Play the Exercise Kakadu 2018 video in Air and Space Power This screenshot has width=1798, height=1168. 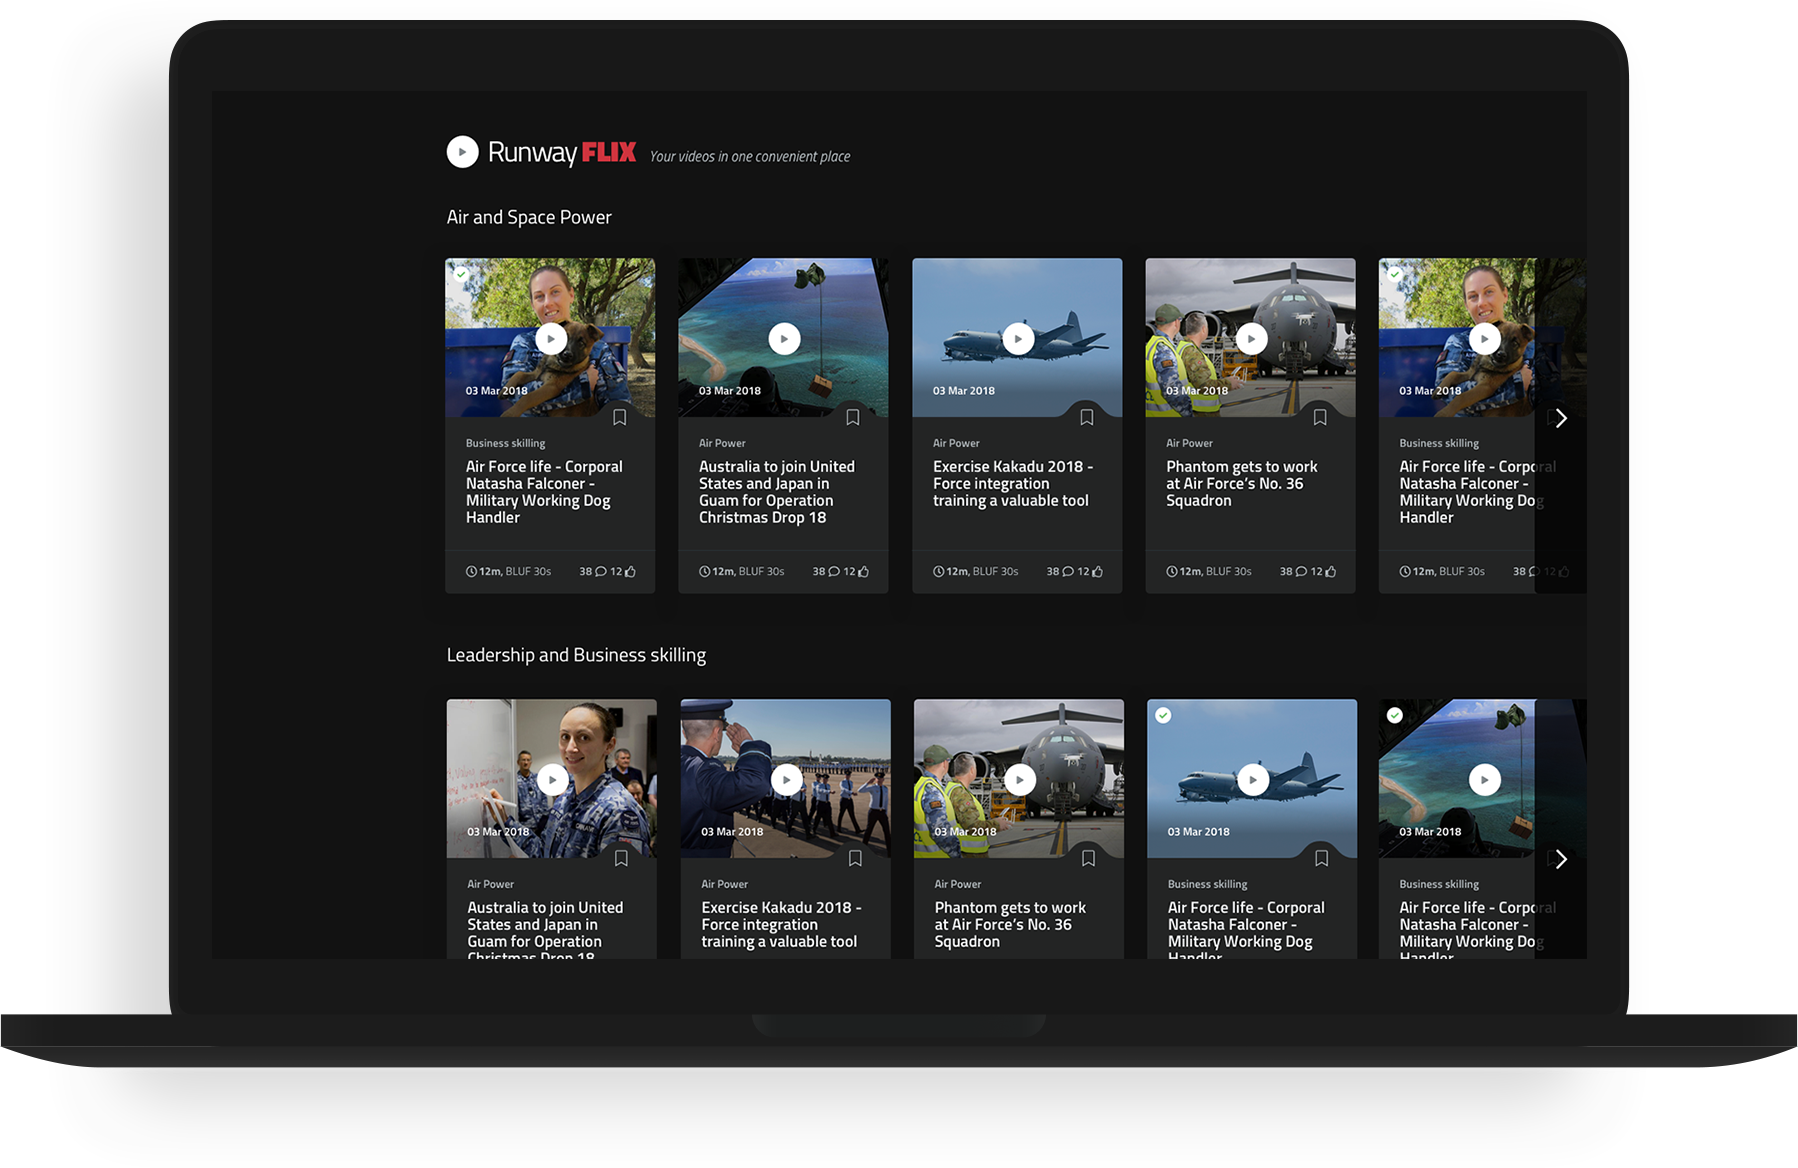tap(1018, 339)
